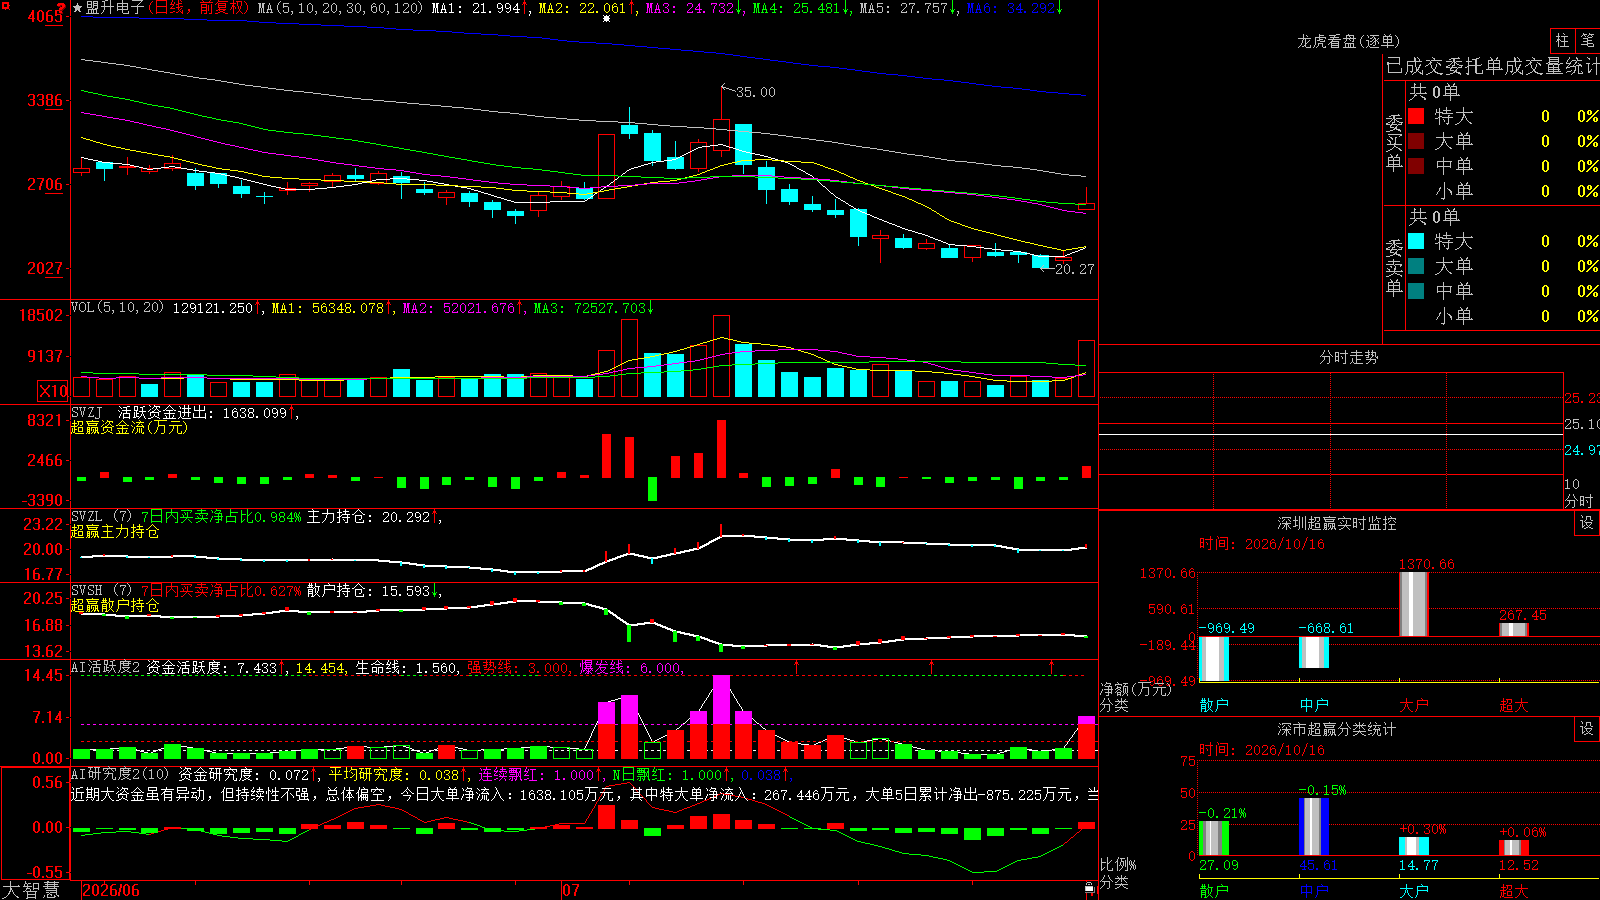
Task: Click the cyan 特大 sell-order color swatch
Action: 1416,241
